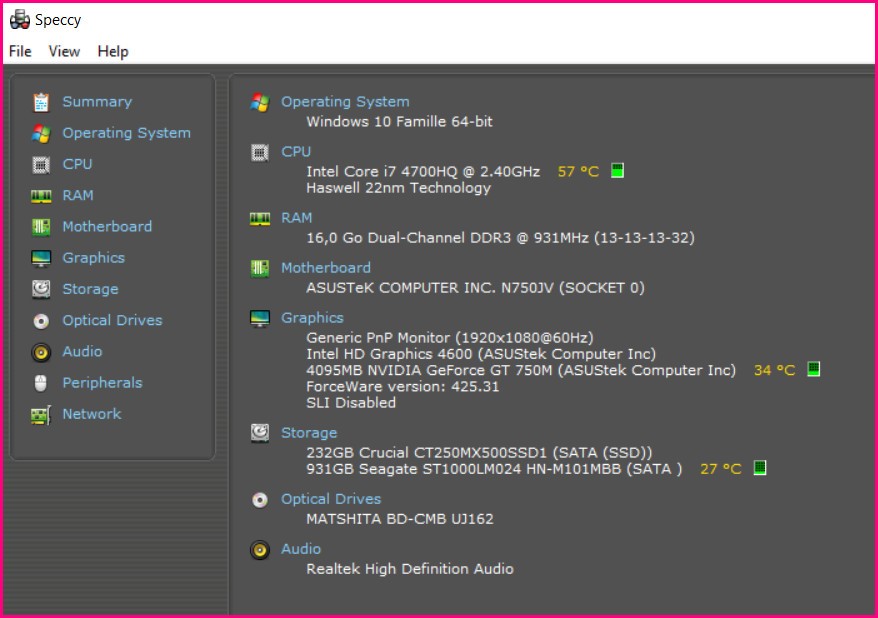Viewport: 878px width, 618px height.
Task: Open the Storage heading link in summary
Action: point(309,433)
